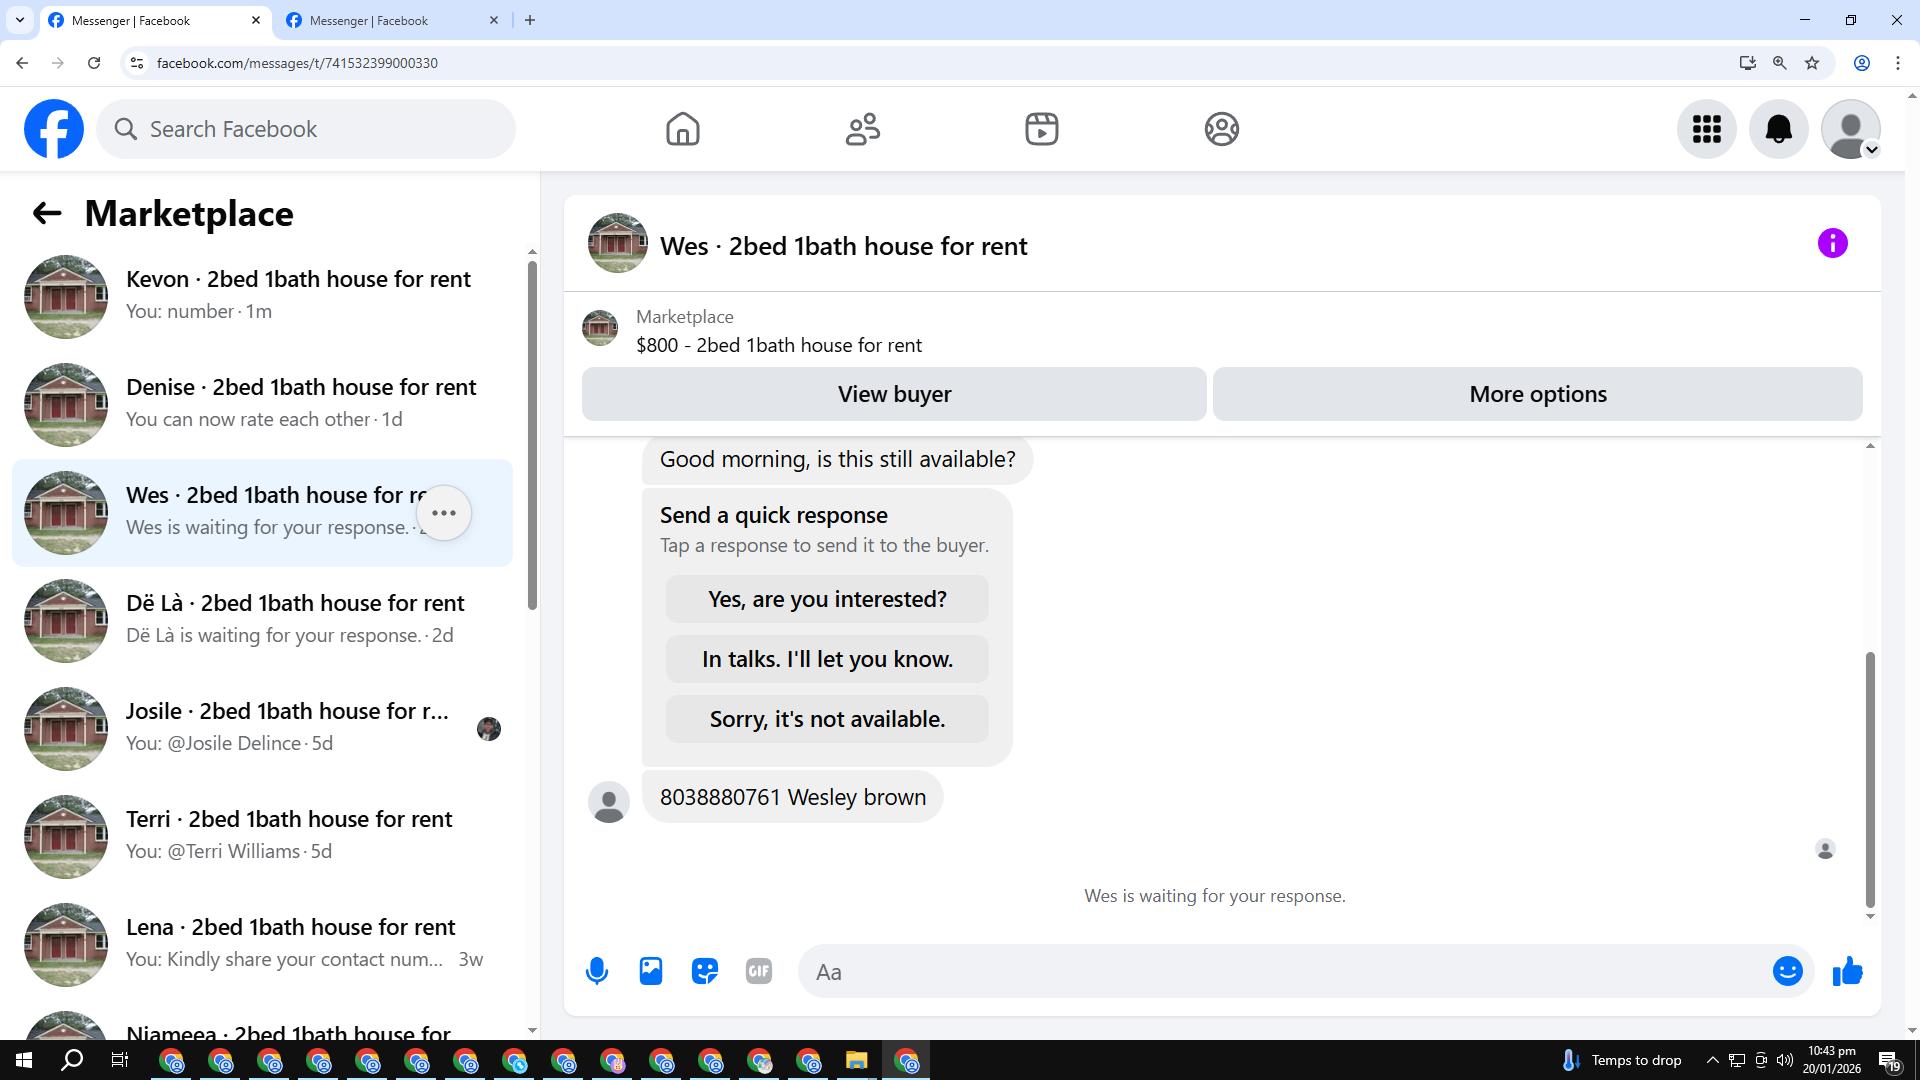Open the Chrome profile button
Viewport: 1920px width, 1080px height.
tap(1862, 63)
